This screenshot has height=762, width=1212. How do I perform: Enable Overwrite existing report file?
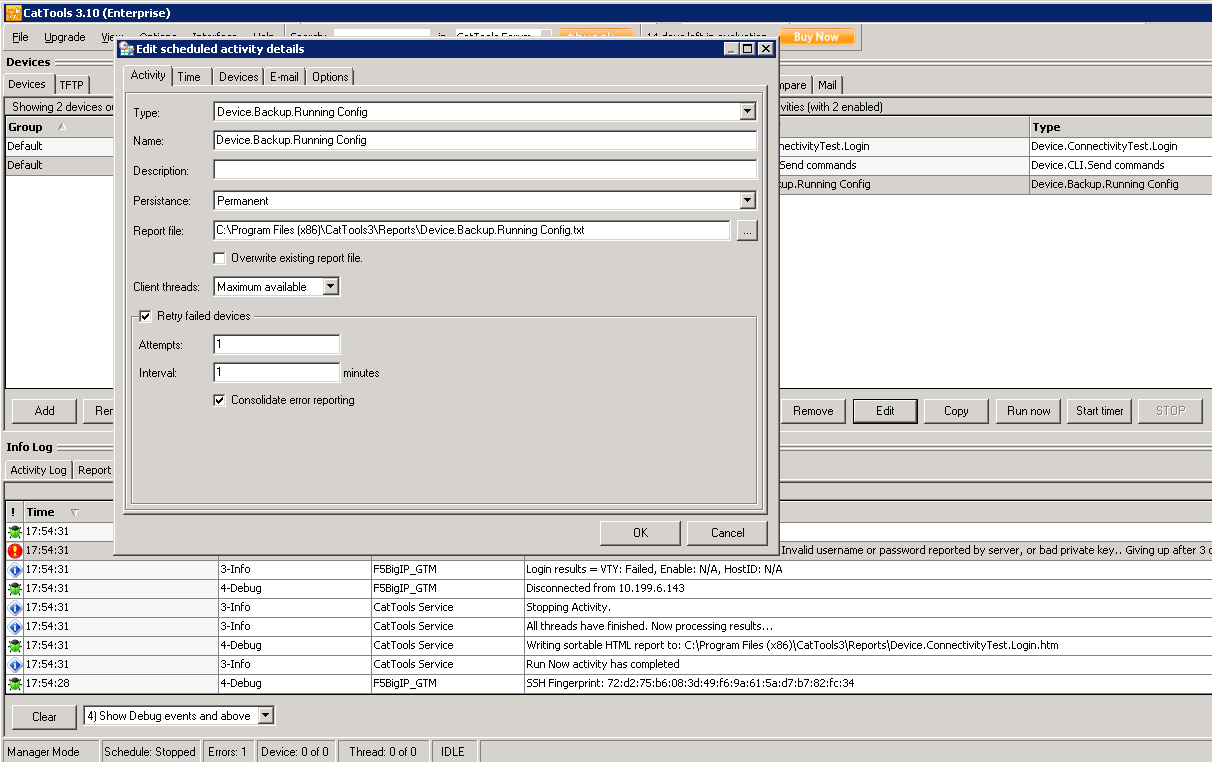coord(220,258)
